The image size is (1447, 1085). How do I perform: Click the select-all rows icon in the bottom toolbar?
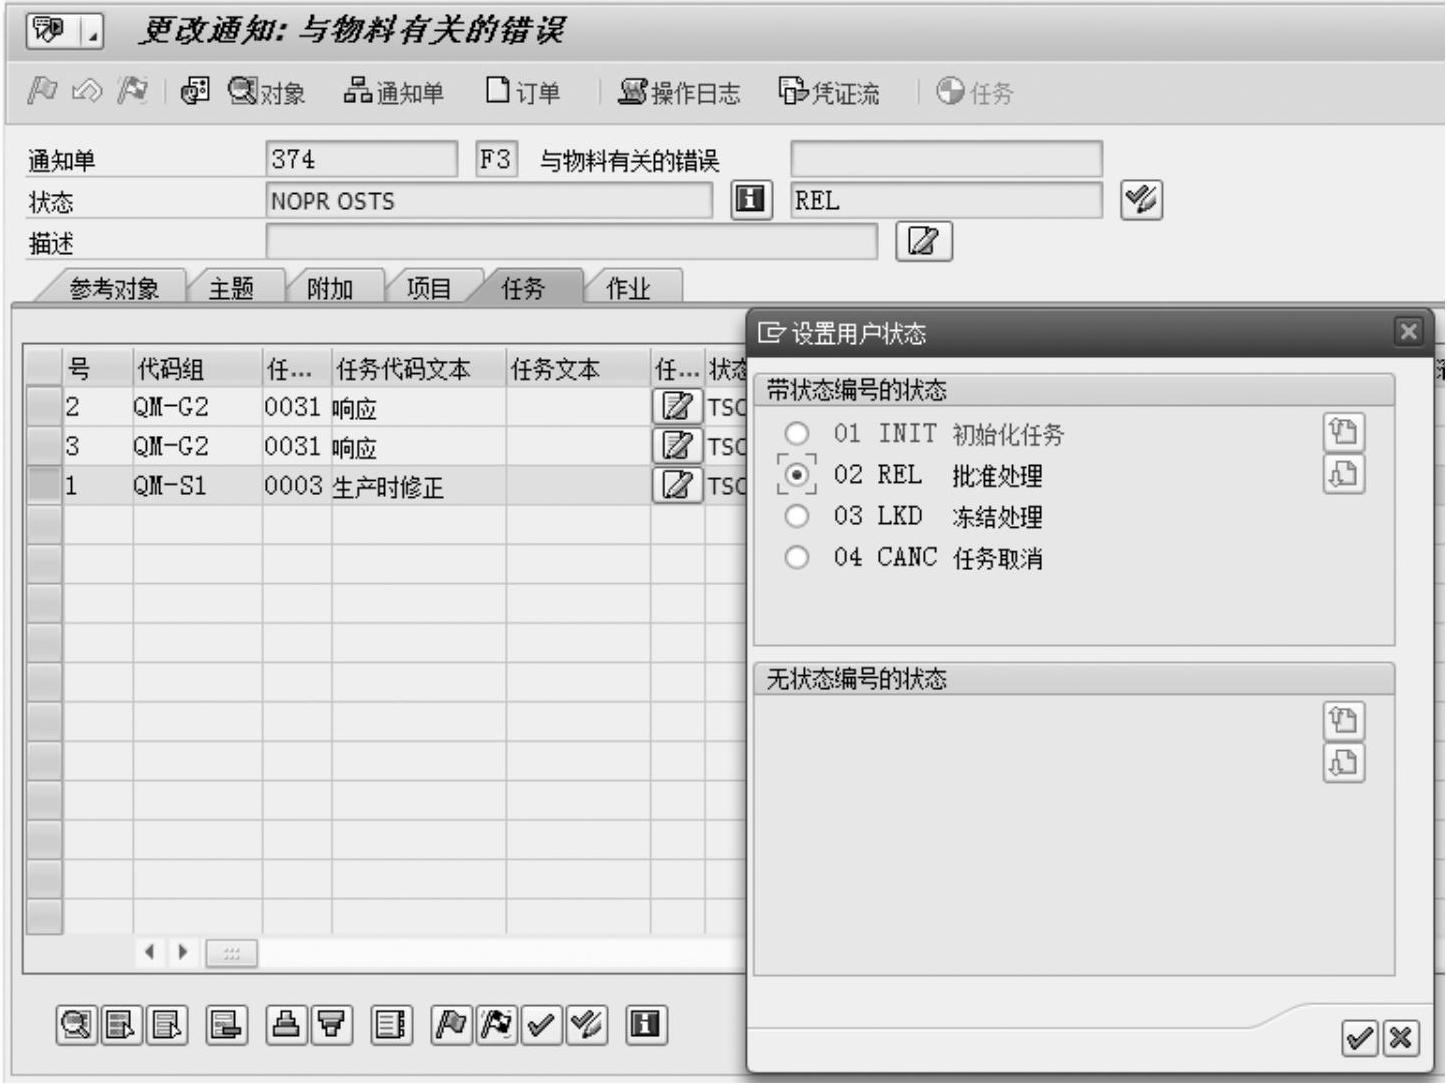click(x=120, y=1025)
